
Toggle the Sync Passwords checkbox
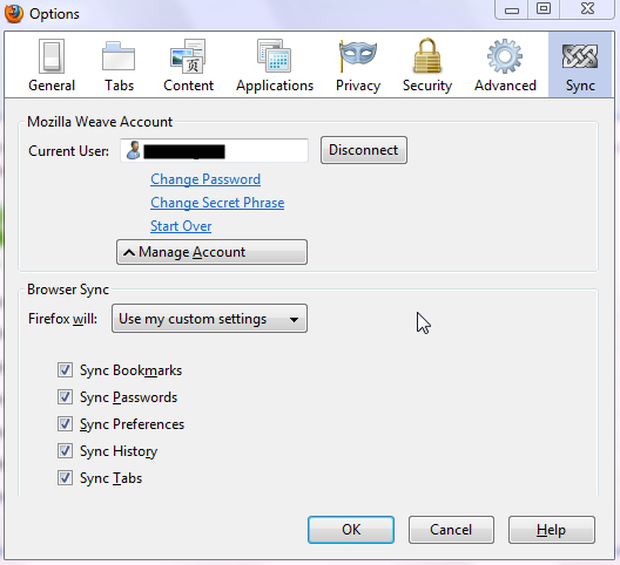[65, 397]
